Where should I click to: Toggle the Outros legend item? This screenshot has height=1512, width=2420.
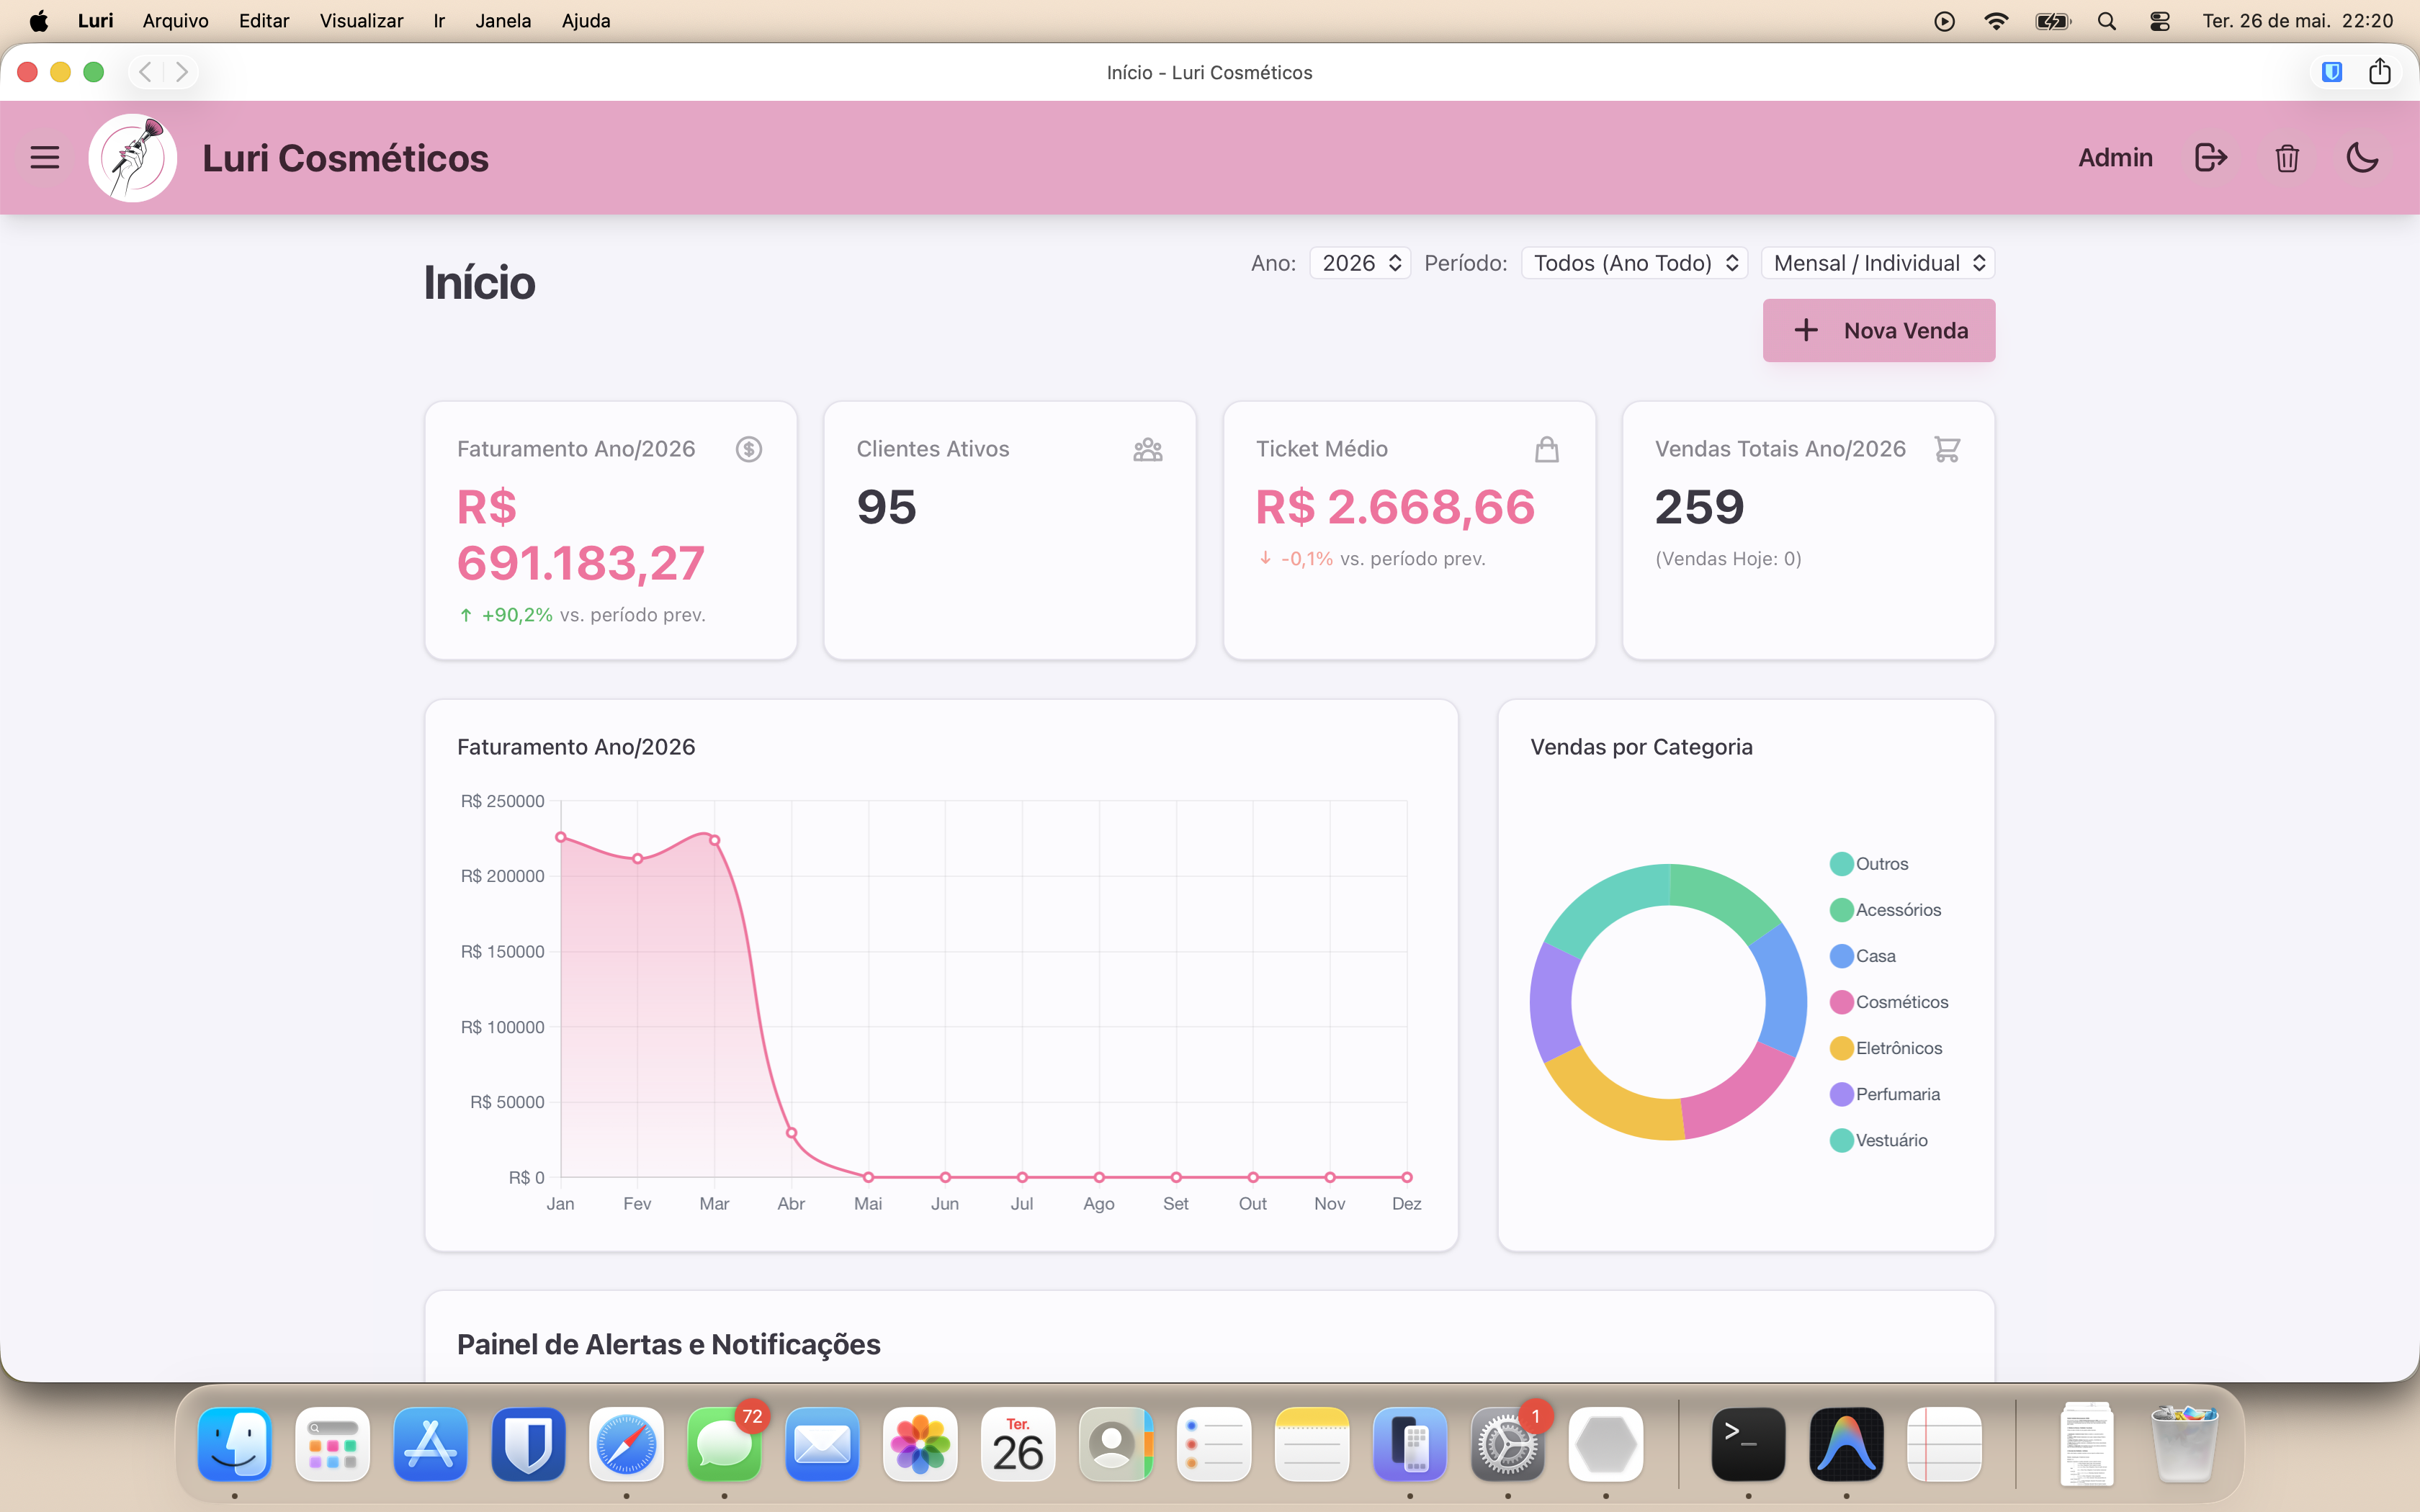point(1869,864)
